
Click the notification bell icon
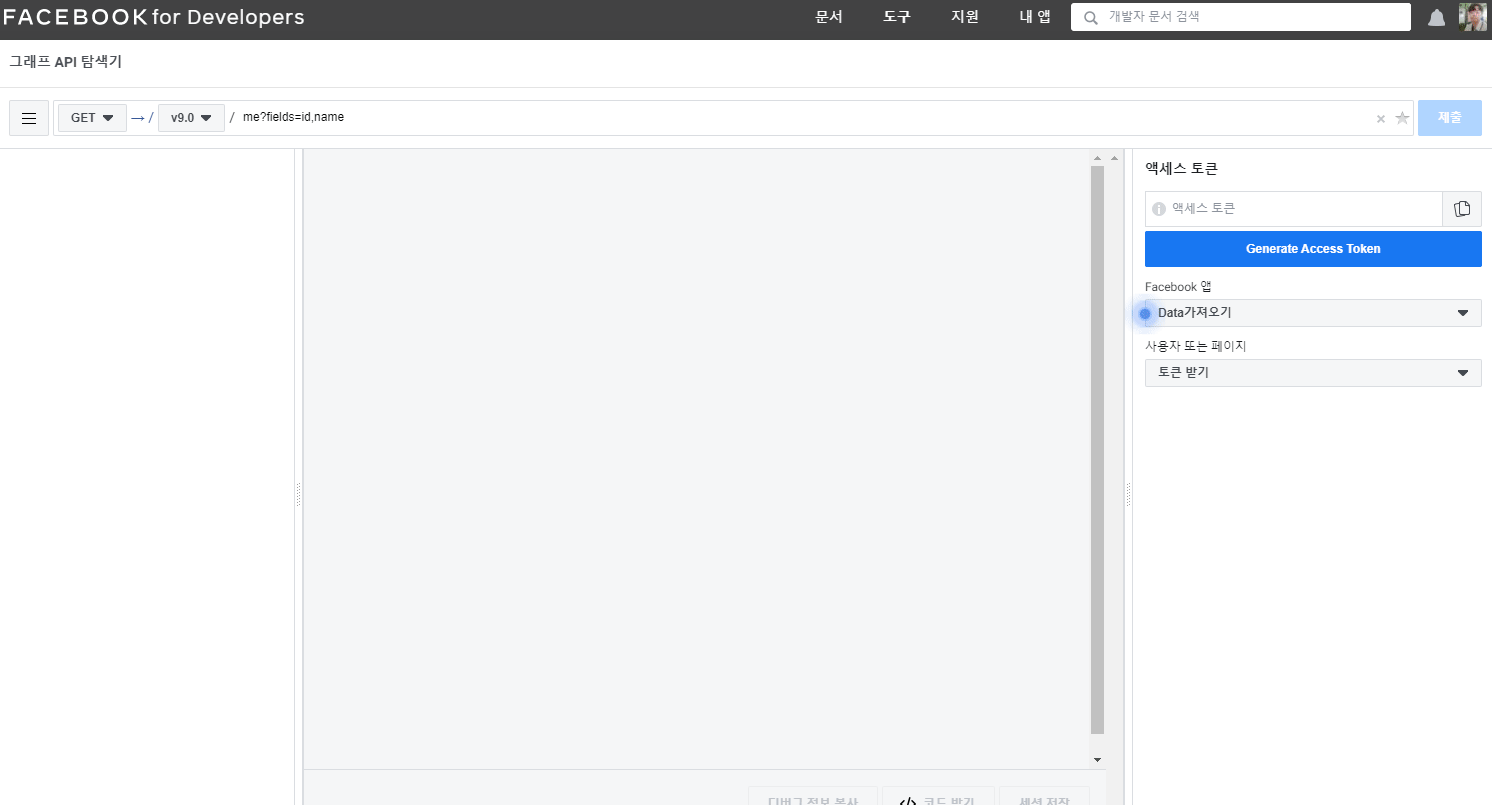[x=1436, y=16]
